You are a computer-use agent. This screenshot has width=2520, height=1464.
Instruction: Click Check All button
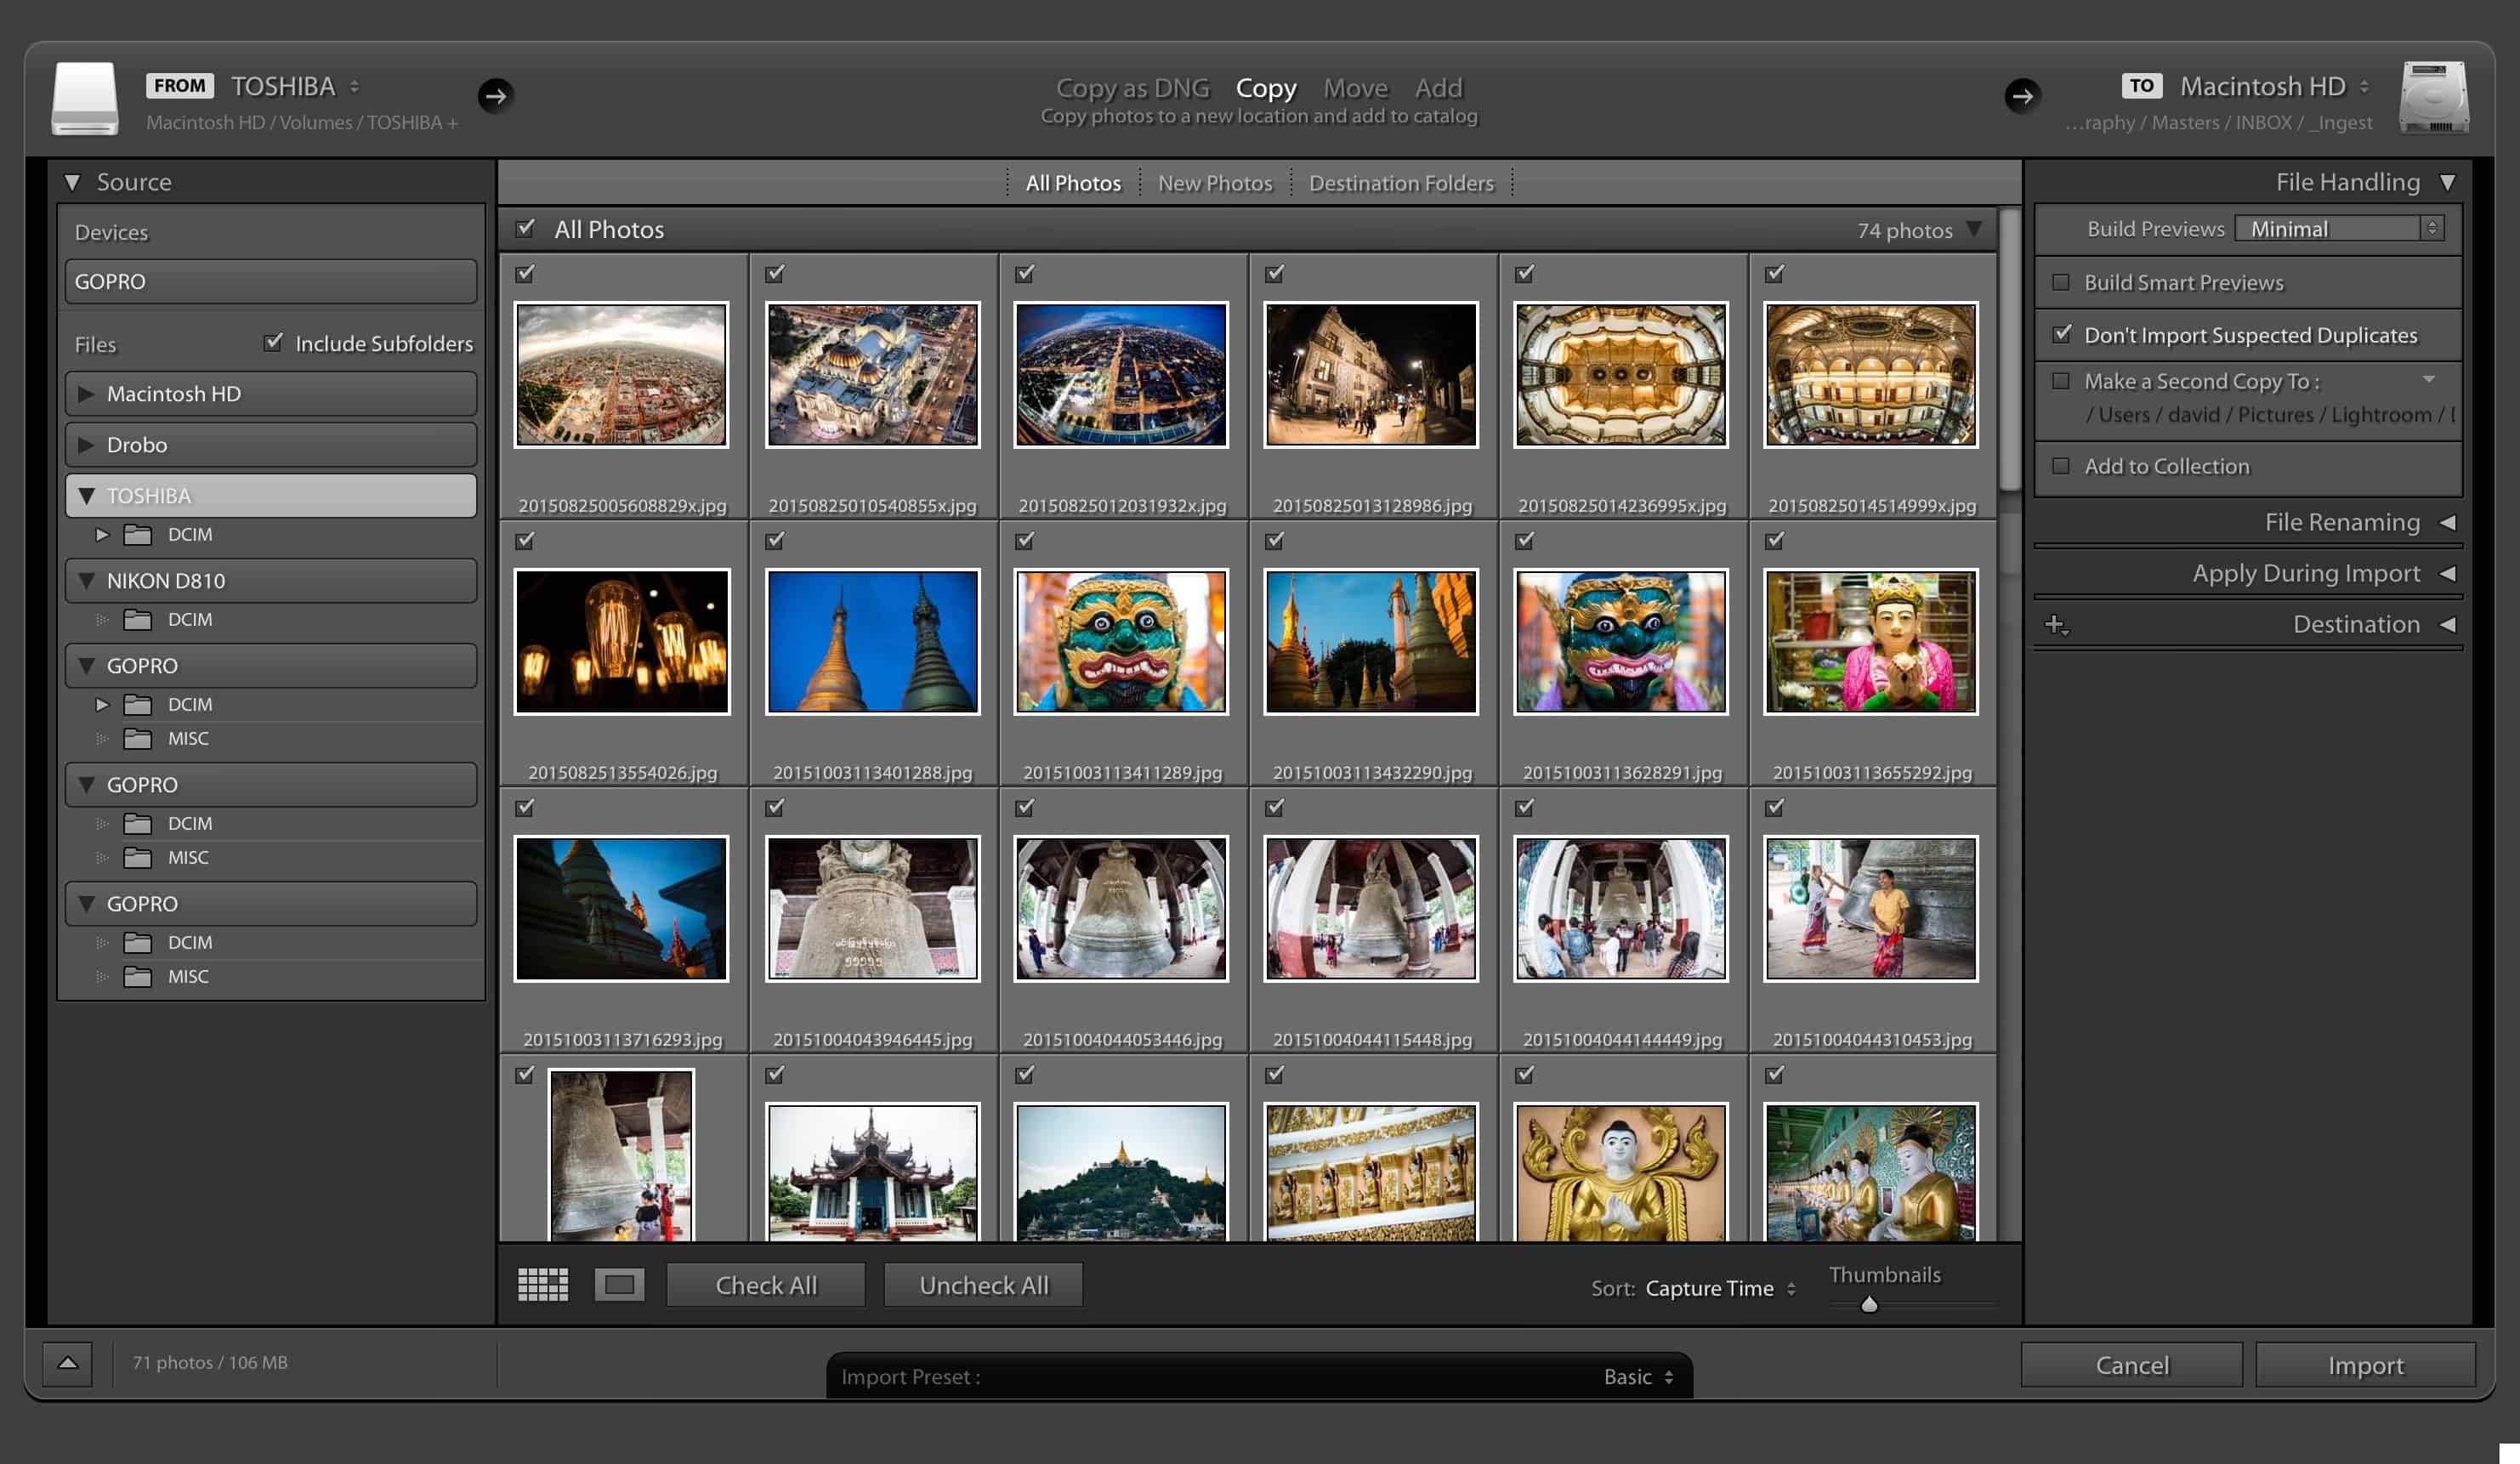click(766, 1285)
